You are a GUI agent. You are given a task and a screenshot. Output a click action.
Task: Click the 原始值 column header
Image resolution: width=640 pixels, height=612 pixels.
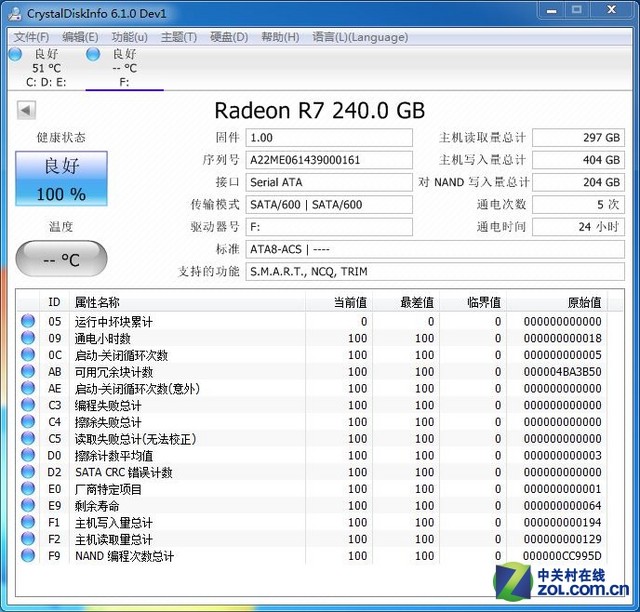point(556,302)
